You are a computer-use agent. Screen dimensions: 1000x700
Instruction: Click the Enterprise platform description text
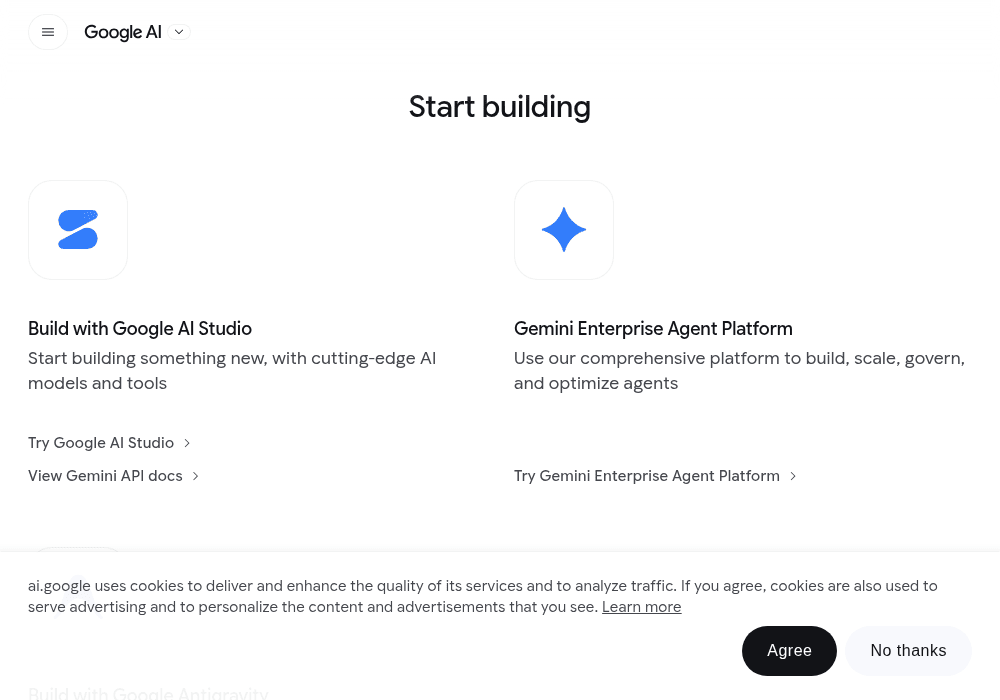click(x=739, y=370)
